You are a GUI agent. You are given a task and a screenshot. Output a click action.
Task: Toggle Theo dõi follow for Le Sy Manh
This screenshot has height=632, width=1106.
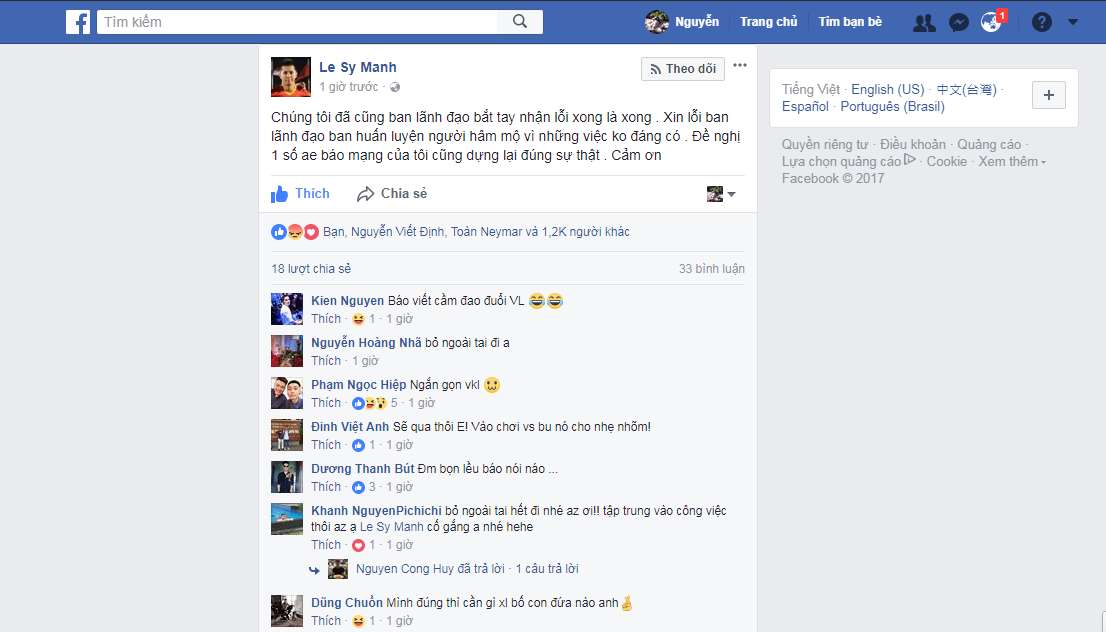[x=683, y=68]
